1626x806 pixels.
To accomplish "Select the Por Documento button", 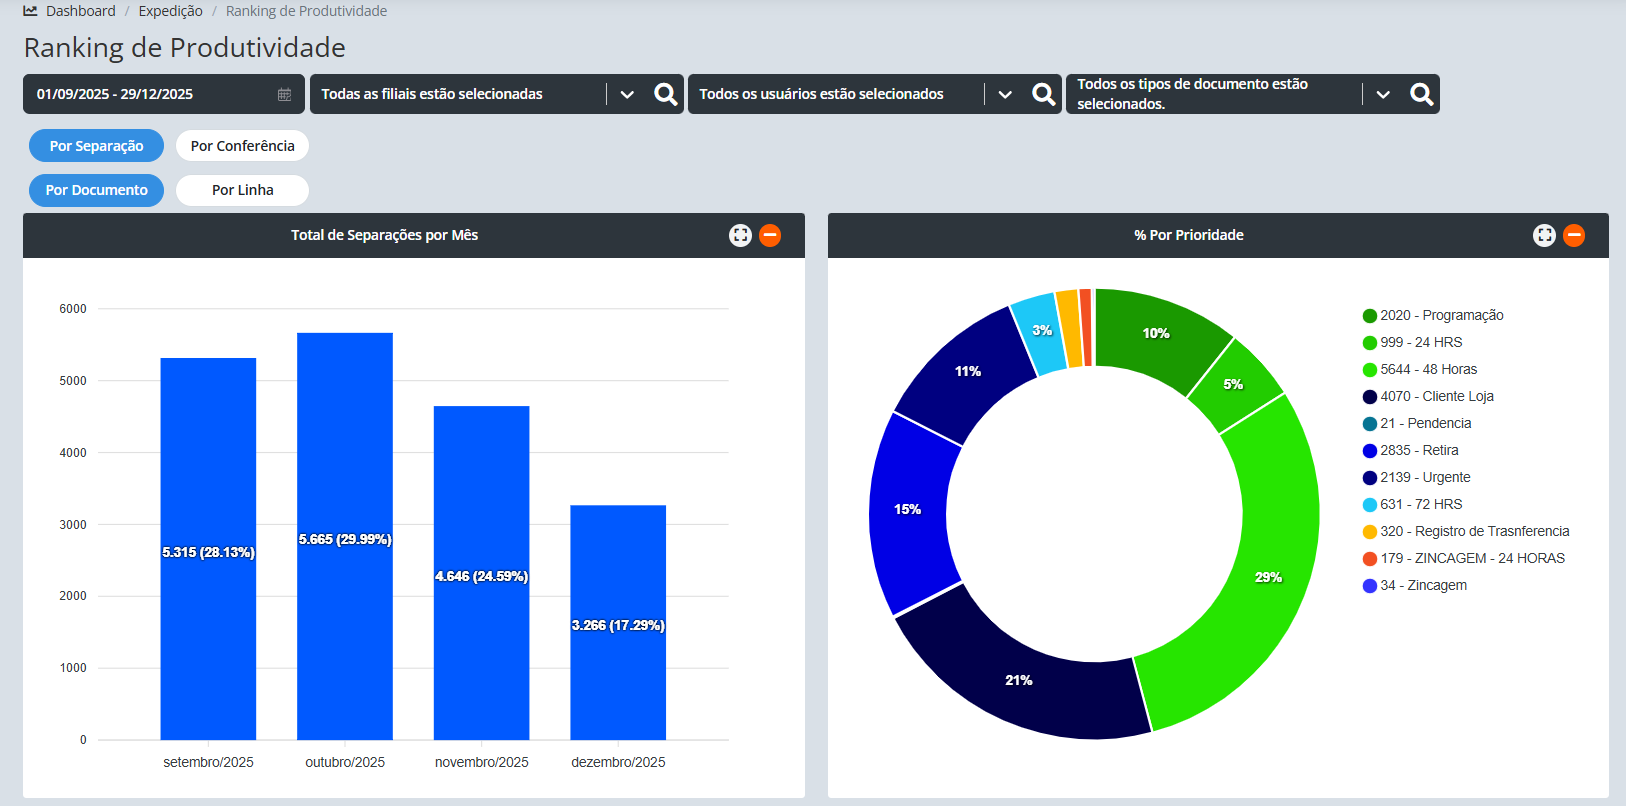I will [96, 190].
